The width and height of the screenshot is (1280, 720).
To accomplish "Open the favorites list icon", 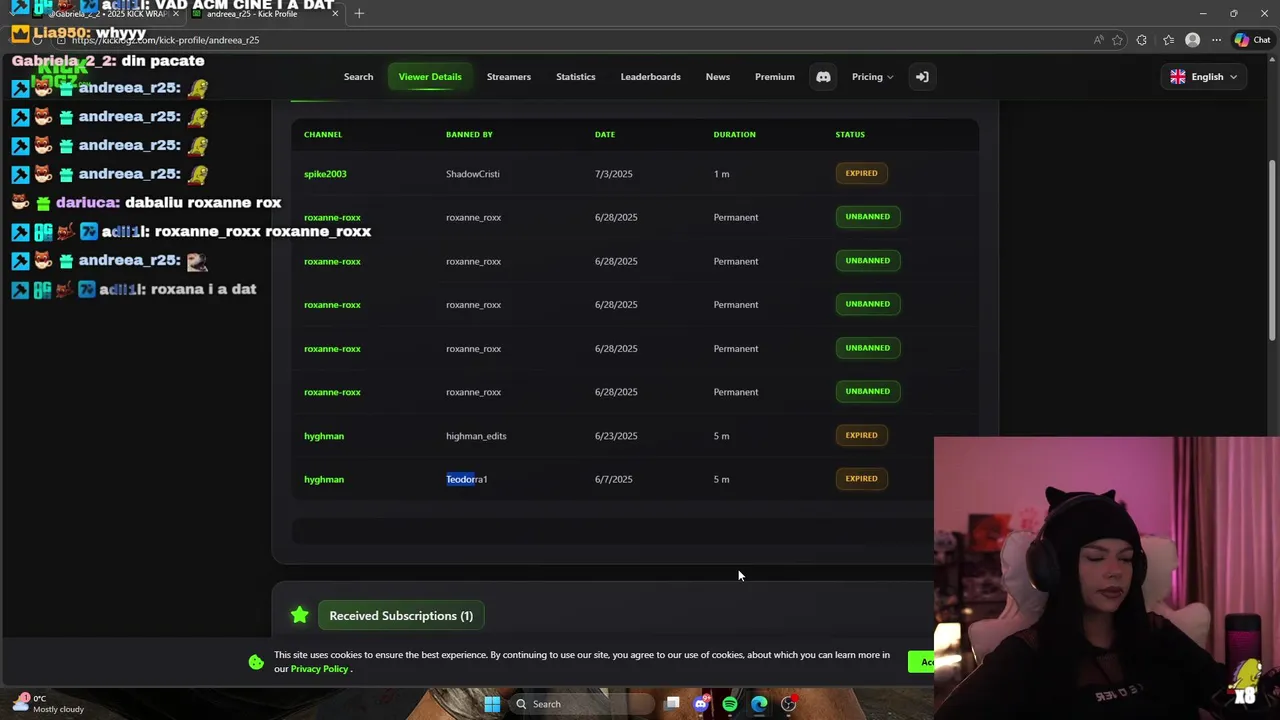I will pyautogui.click(x=1168, y=40).
